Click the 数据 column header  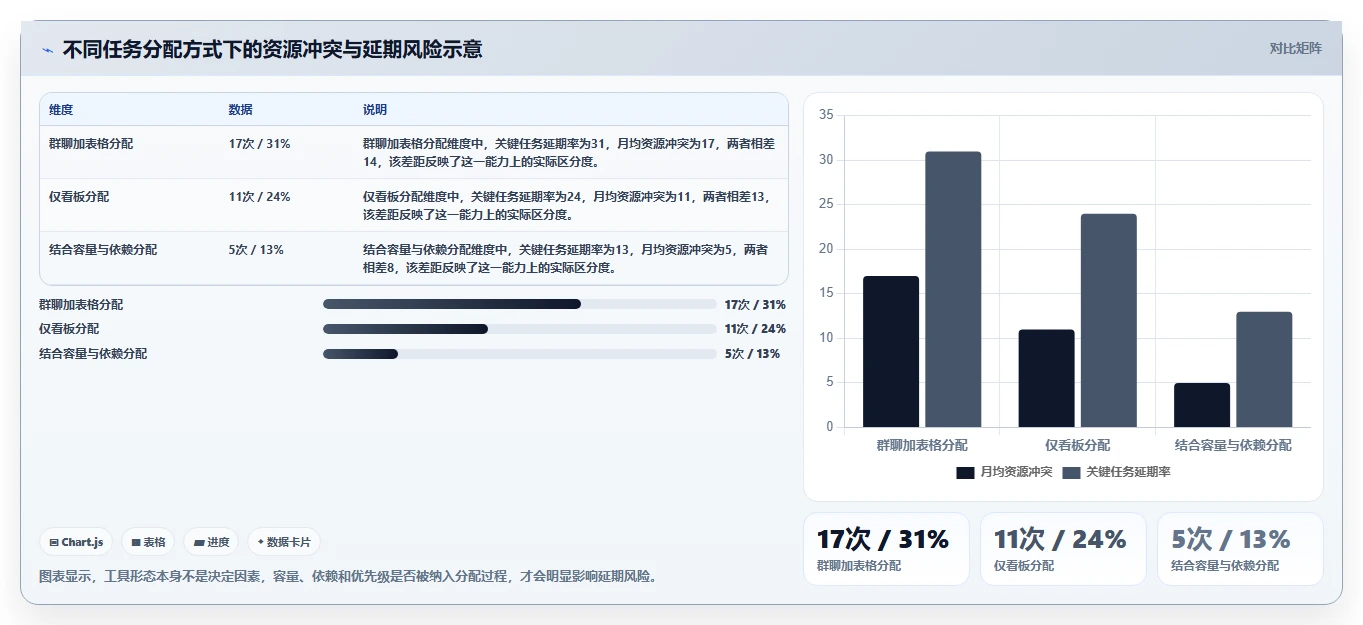(x=241, y=110)
